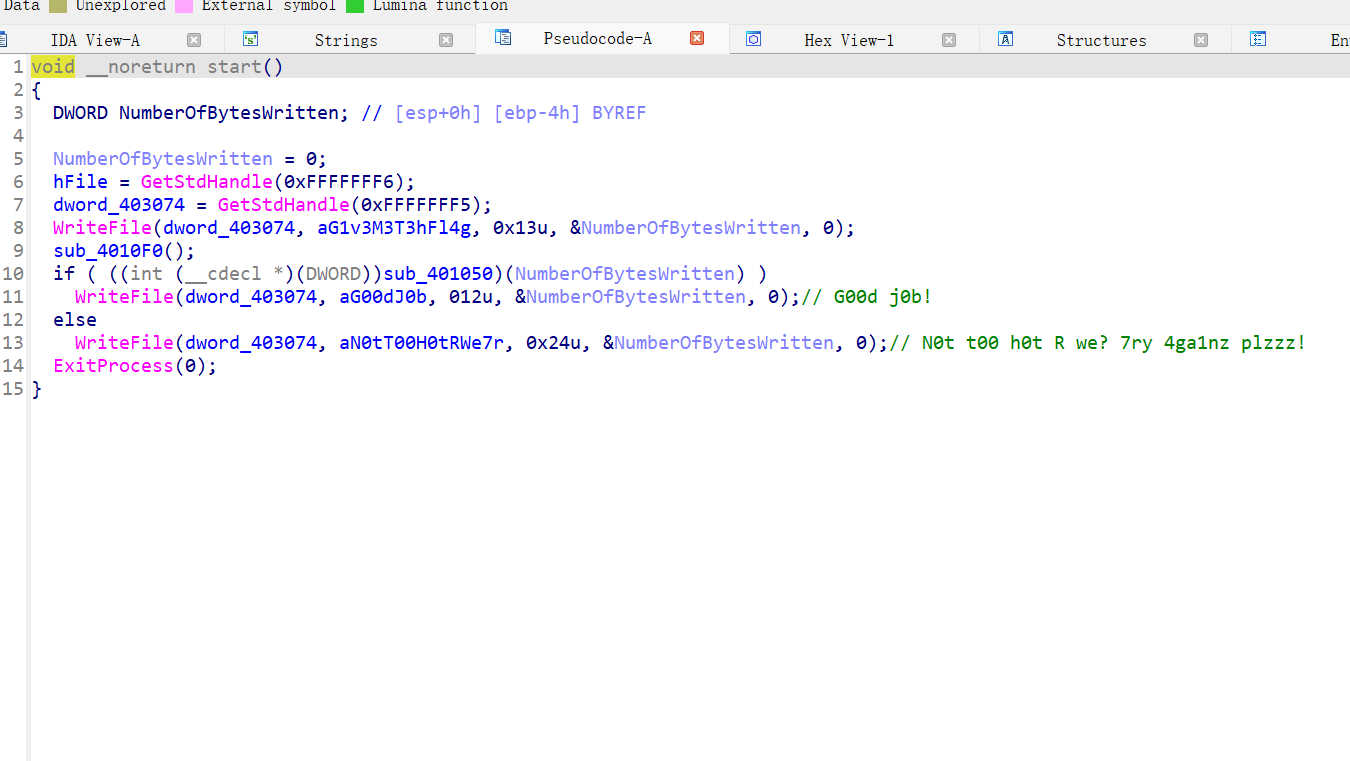Close the IDA View-A tab
Image resolution: width=1350 pixels, height=761 pixels.
(194, 40)
